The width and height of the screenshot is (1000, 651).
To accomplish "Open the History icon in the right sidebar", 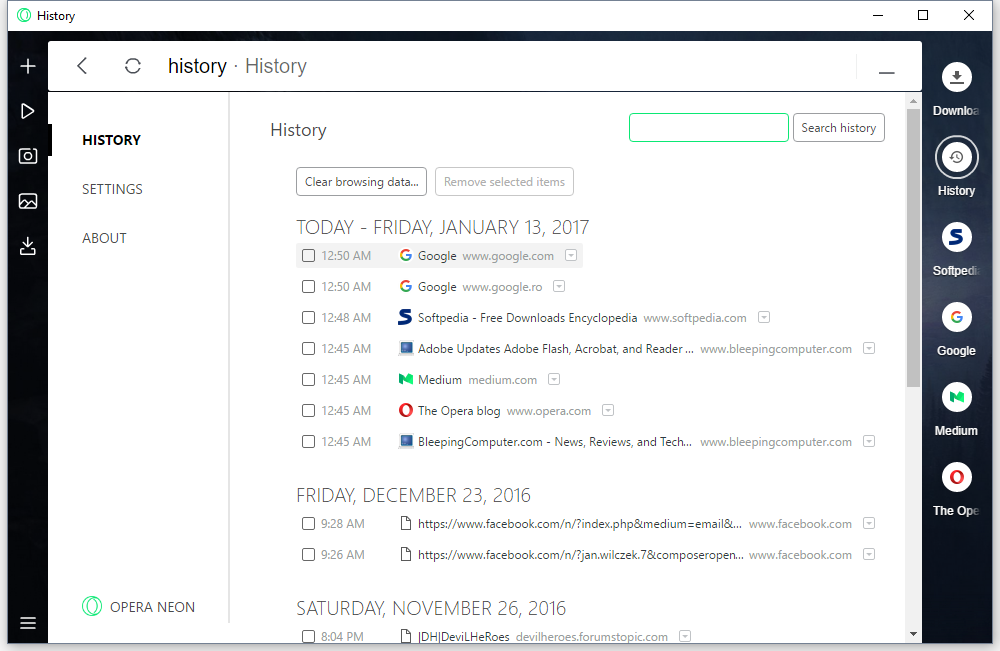I will pyautogui.click(x=956, y=157).
